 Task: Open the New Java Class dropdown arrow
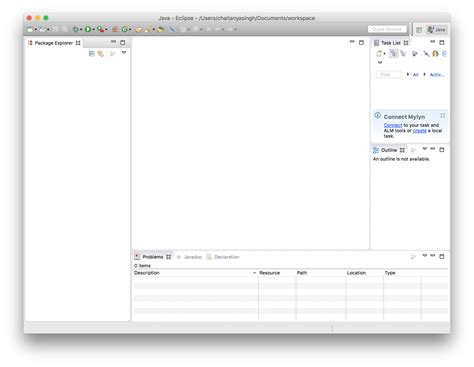click(130, 30)
